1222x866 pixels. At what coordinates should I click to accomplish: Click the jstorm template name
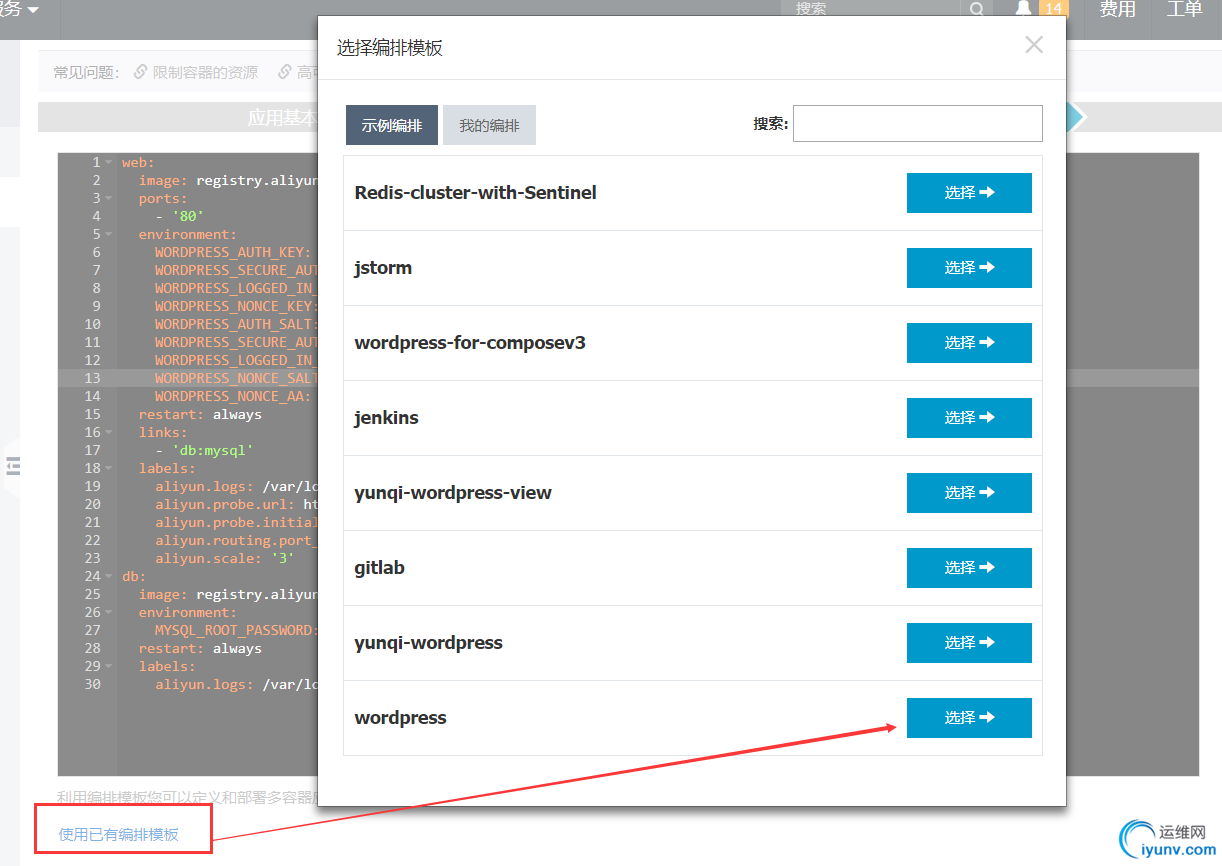[x=383, y=268]
